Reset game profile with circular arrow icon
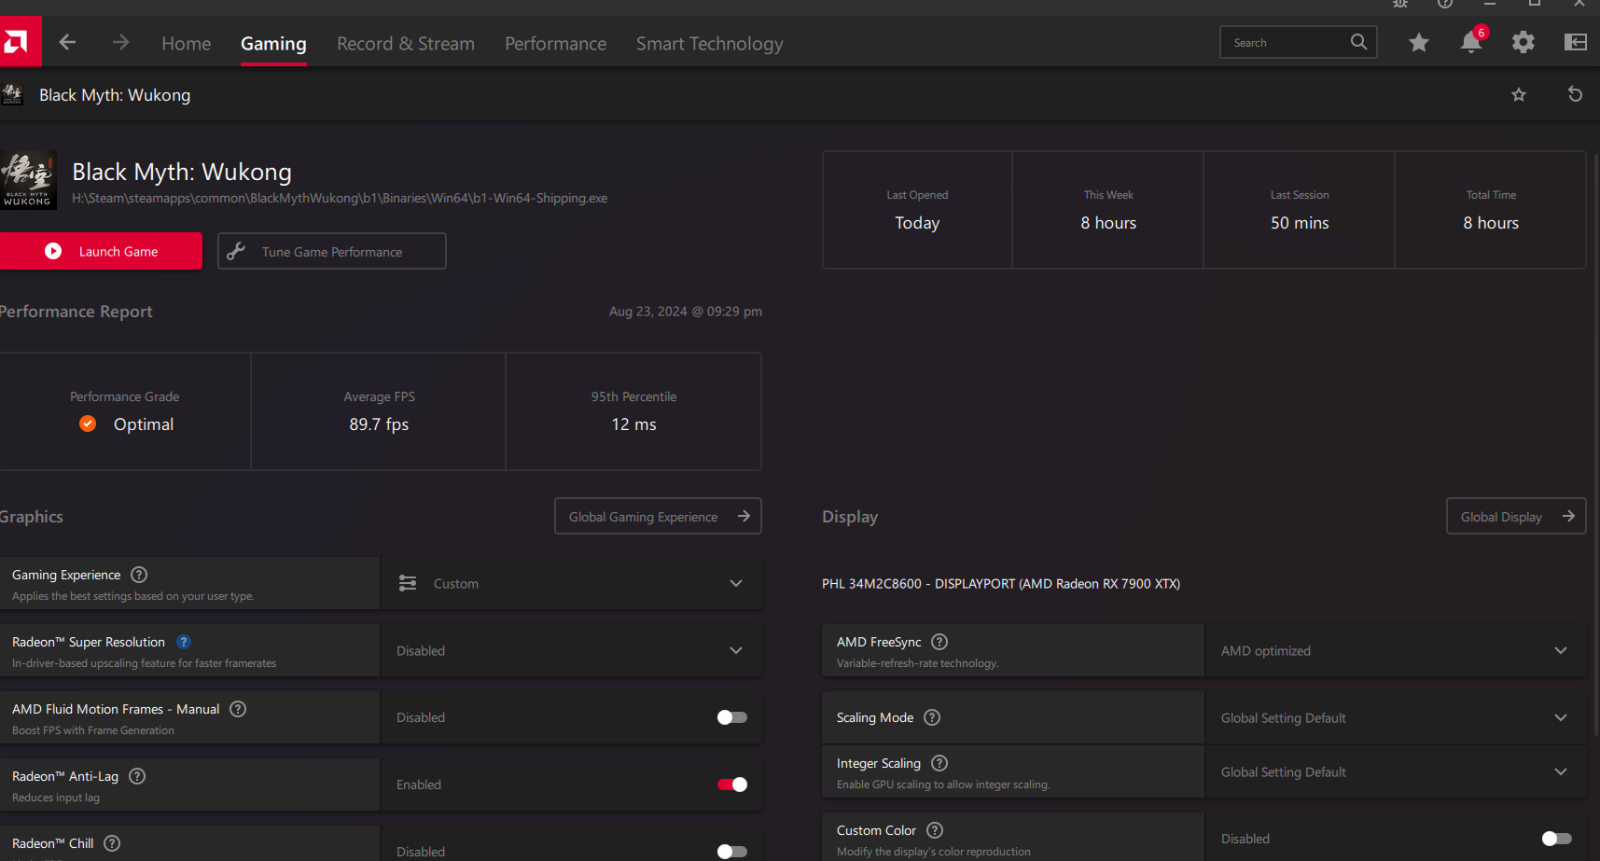This screenshot has height=861, width=1600. point(1575,94)
